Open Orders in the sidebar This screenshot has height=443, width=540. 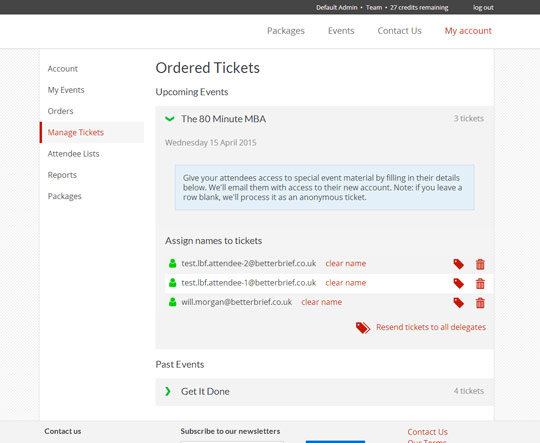click(x=61, y=111)
